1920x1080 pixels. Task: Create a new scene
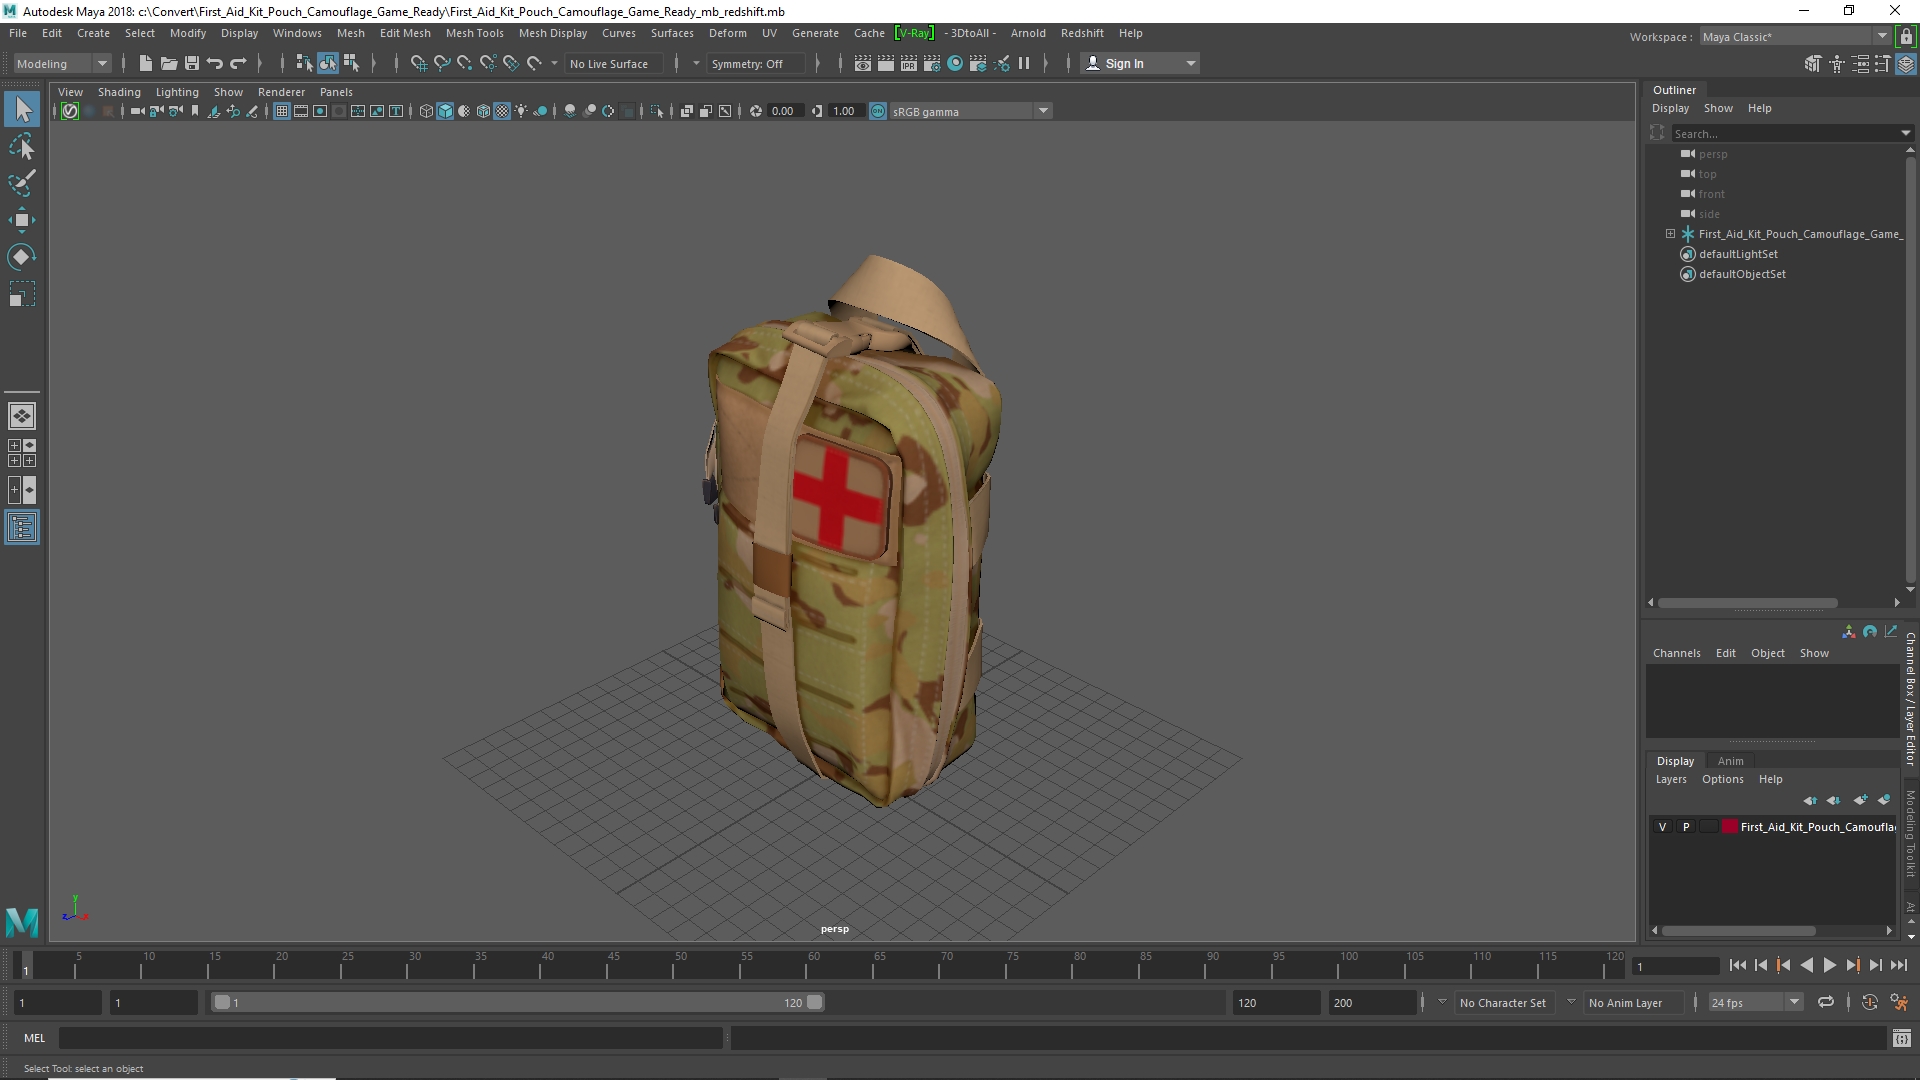146,63
